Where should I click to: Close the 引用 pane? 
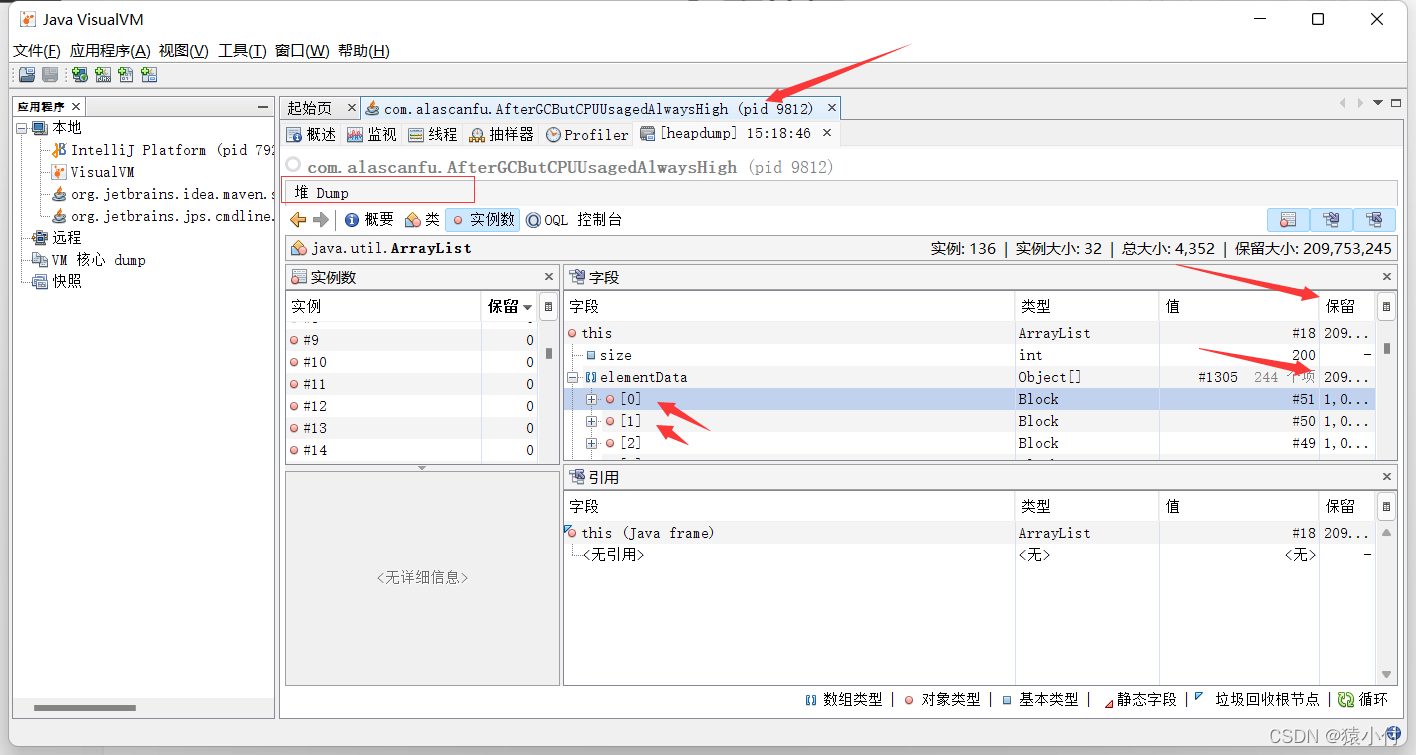[1386, 477]
